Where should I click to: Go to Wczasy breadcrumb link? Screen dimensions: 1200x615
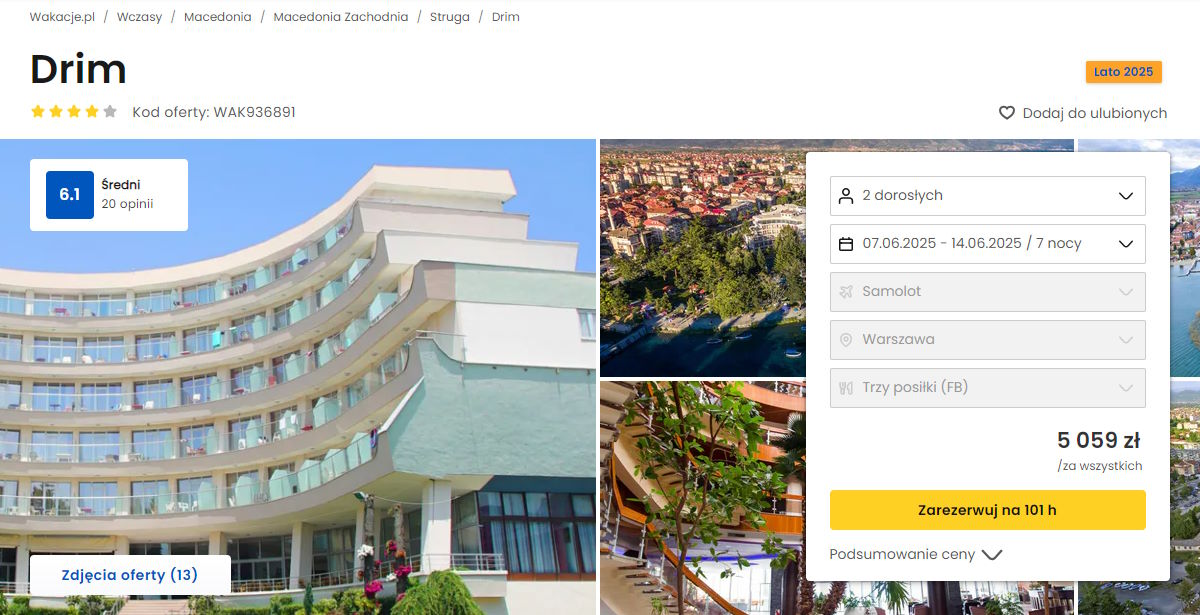139,17
